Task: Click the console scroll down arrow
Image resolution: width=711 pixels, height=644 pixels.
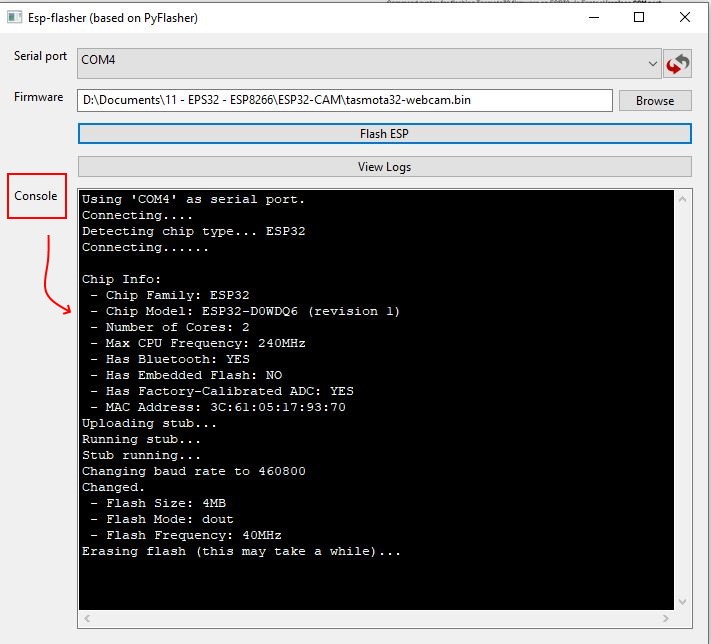Action: 682,601
